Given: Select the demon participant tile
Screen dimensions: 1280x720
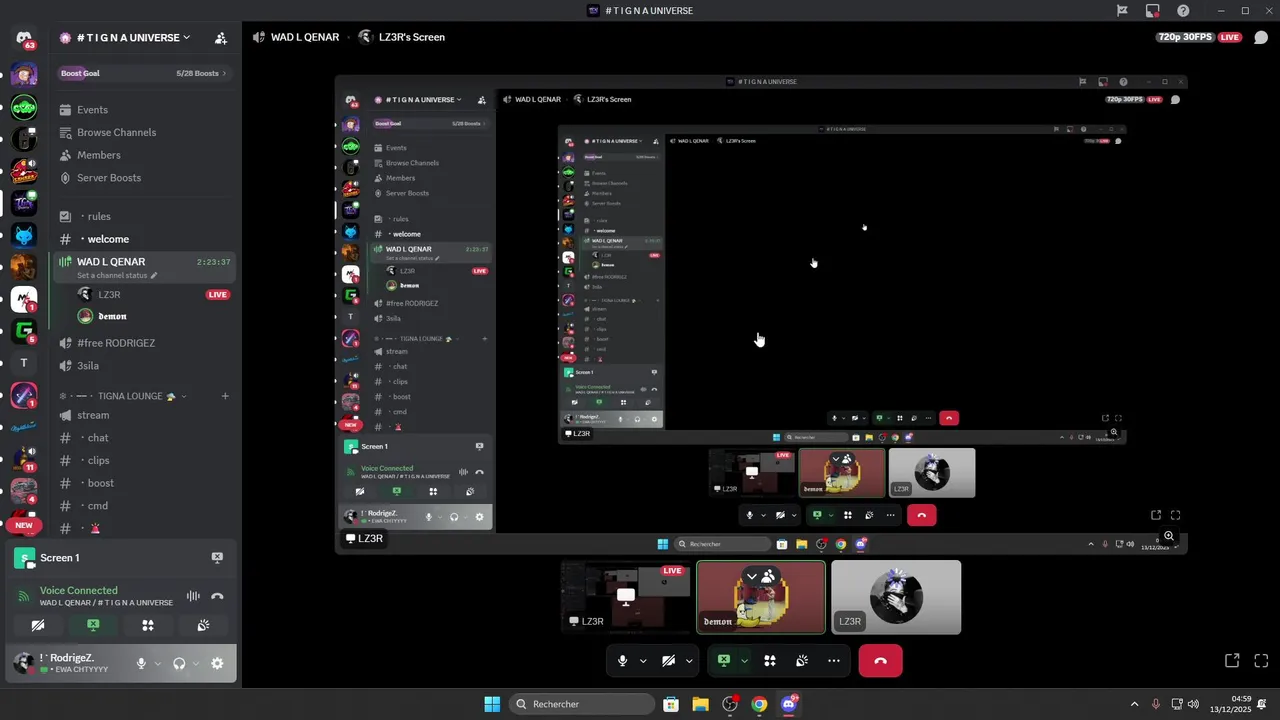Looking at the screenshot, I should [x=761, y=597].
